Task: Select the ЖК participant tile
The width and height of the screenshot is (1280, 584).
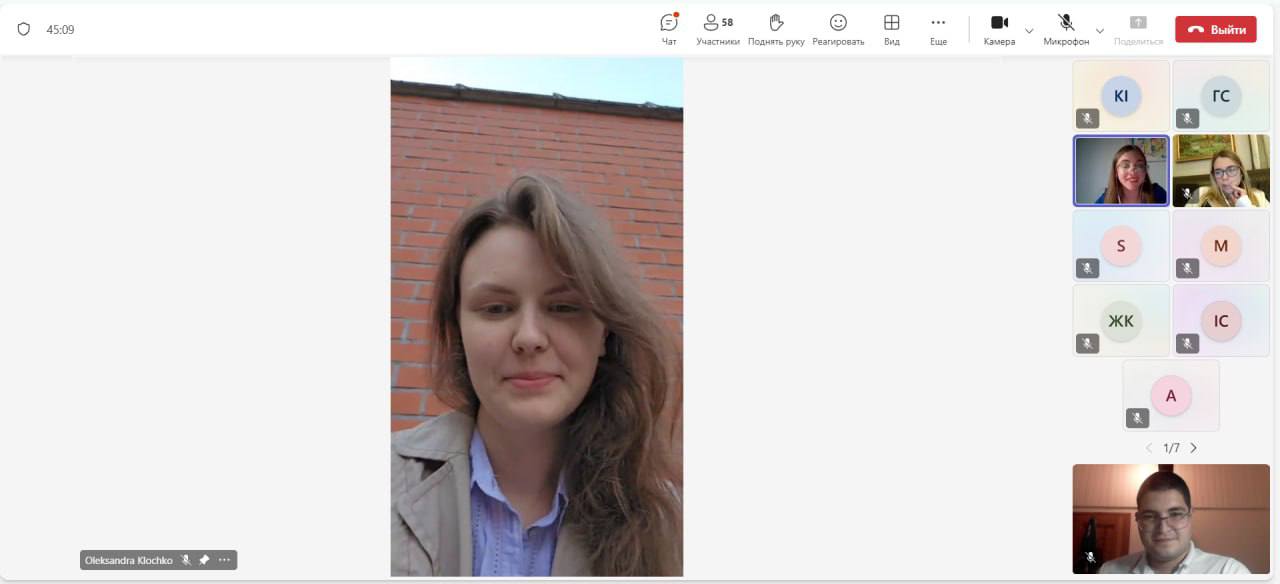Action: pos(1121,320)
